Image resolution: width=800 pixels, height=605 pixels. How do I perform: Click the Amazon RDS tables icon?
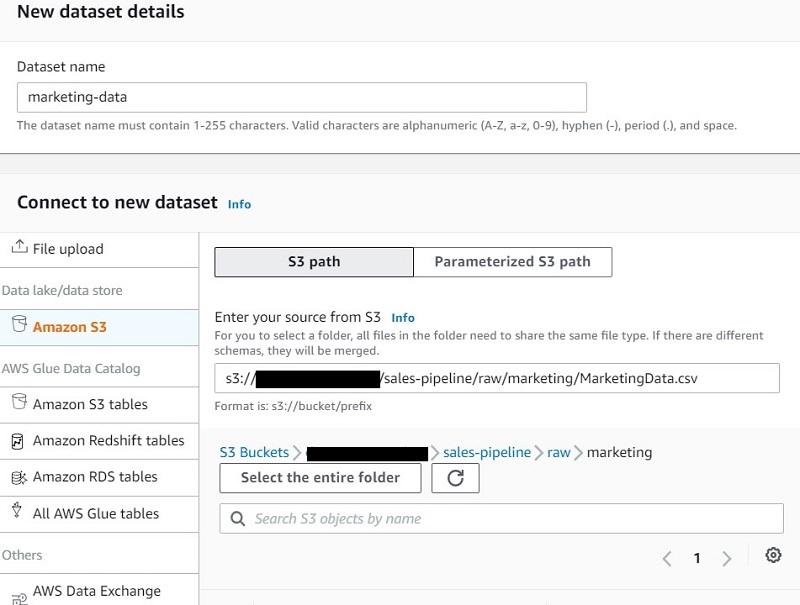click(19, 477)
